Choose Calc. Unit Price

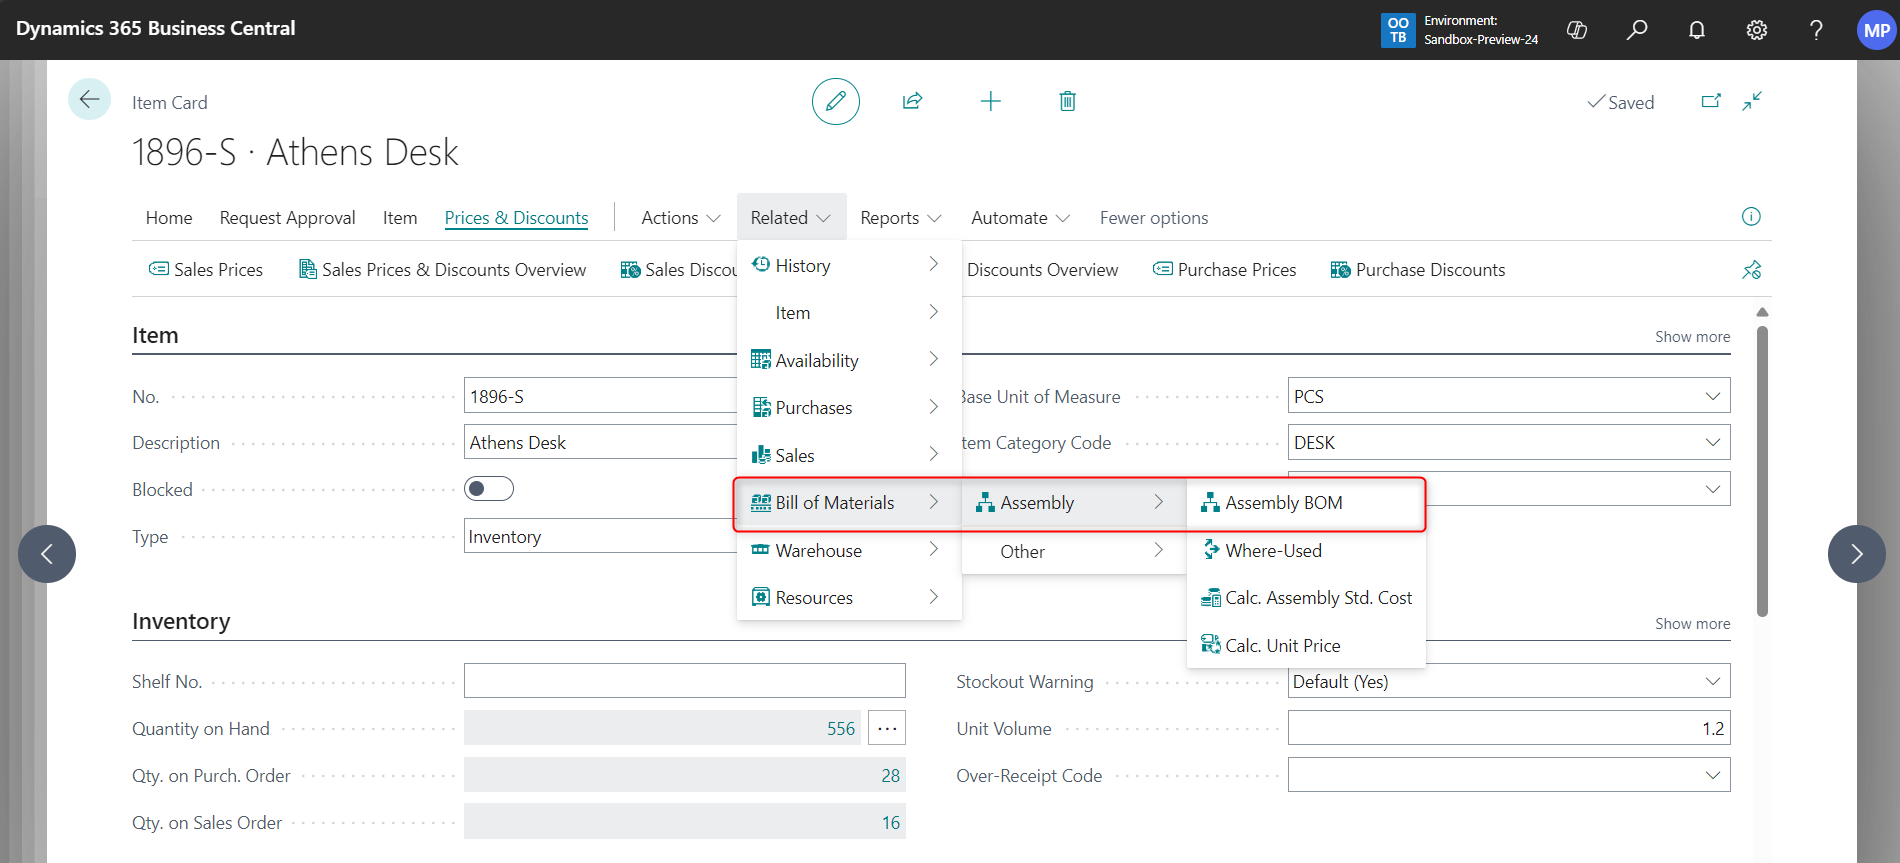coord(1306,645)
